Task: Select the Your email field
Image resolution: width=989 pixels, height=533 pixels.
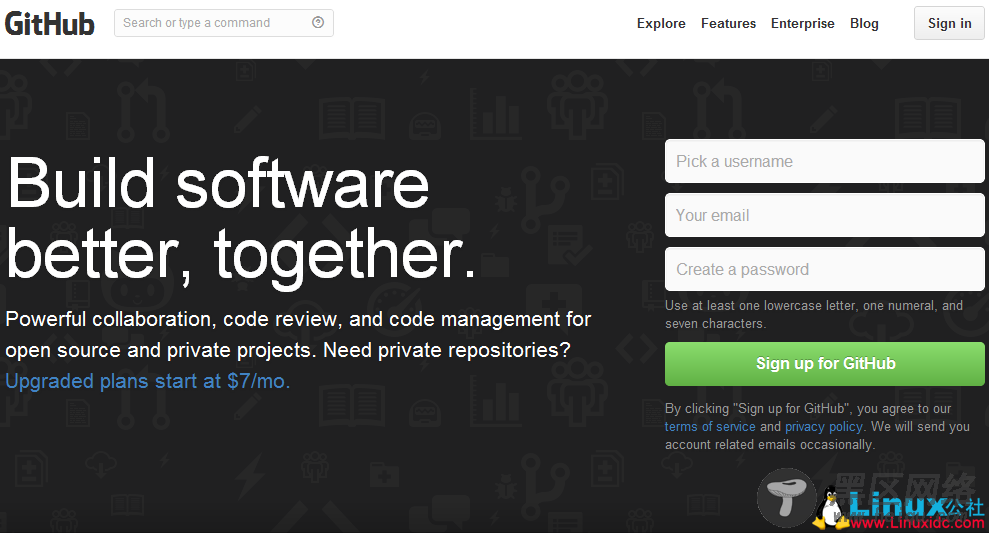Action: tap(824, 216)
